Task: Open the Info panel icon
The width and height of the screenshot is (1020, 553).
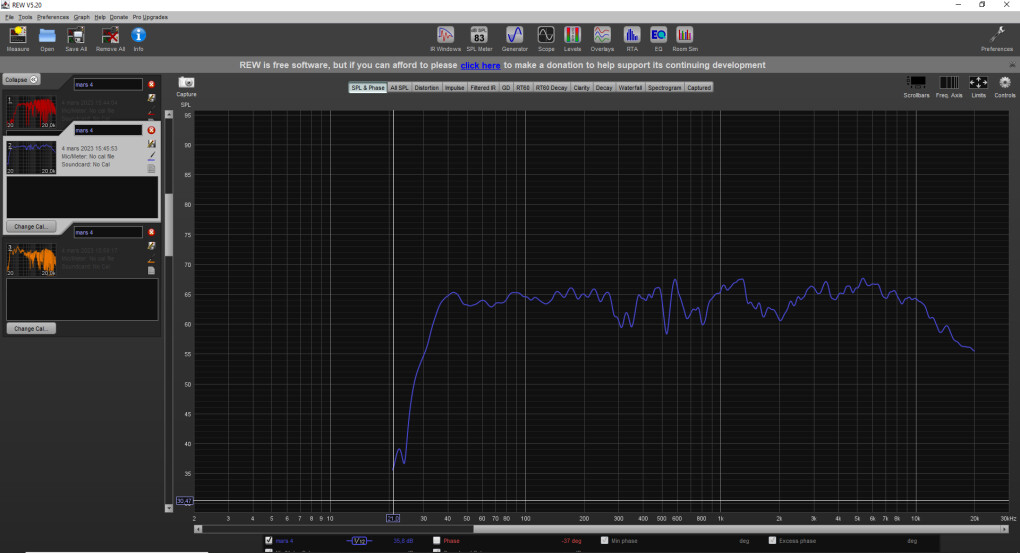Action: (x=139, y=39)
